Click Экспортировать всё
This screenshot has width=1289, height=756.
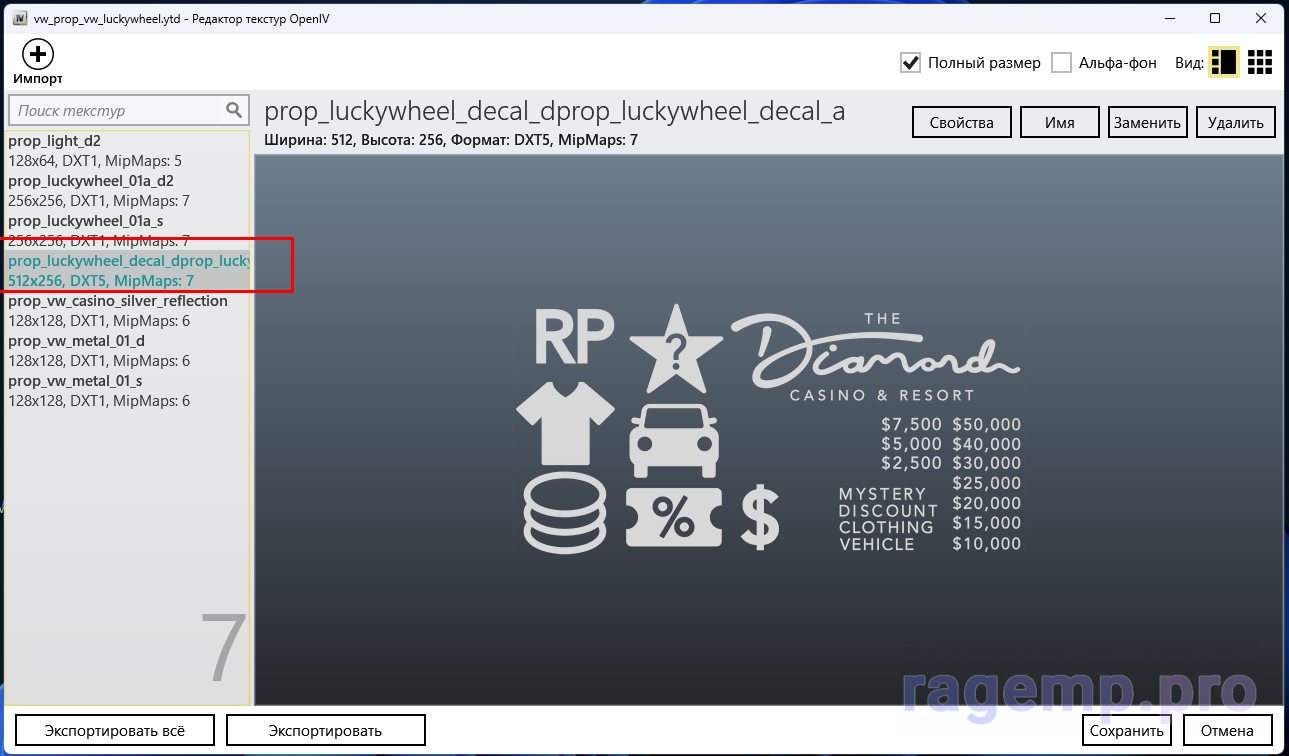pos(115,730)
